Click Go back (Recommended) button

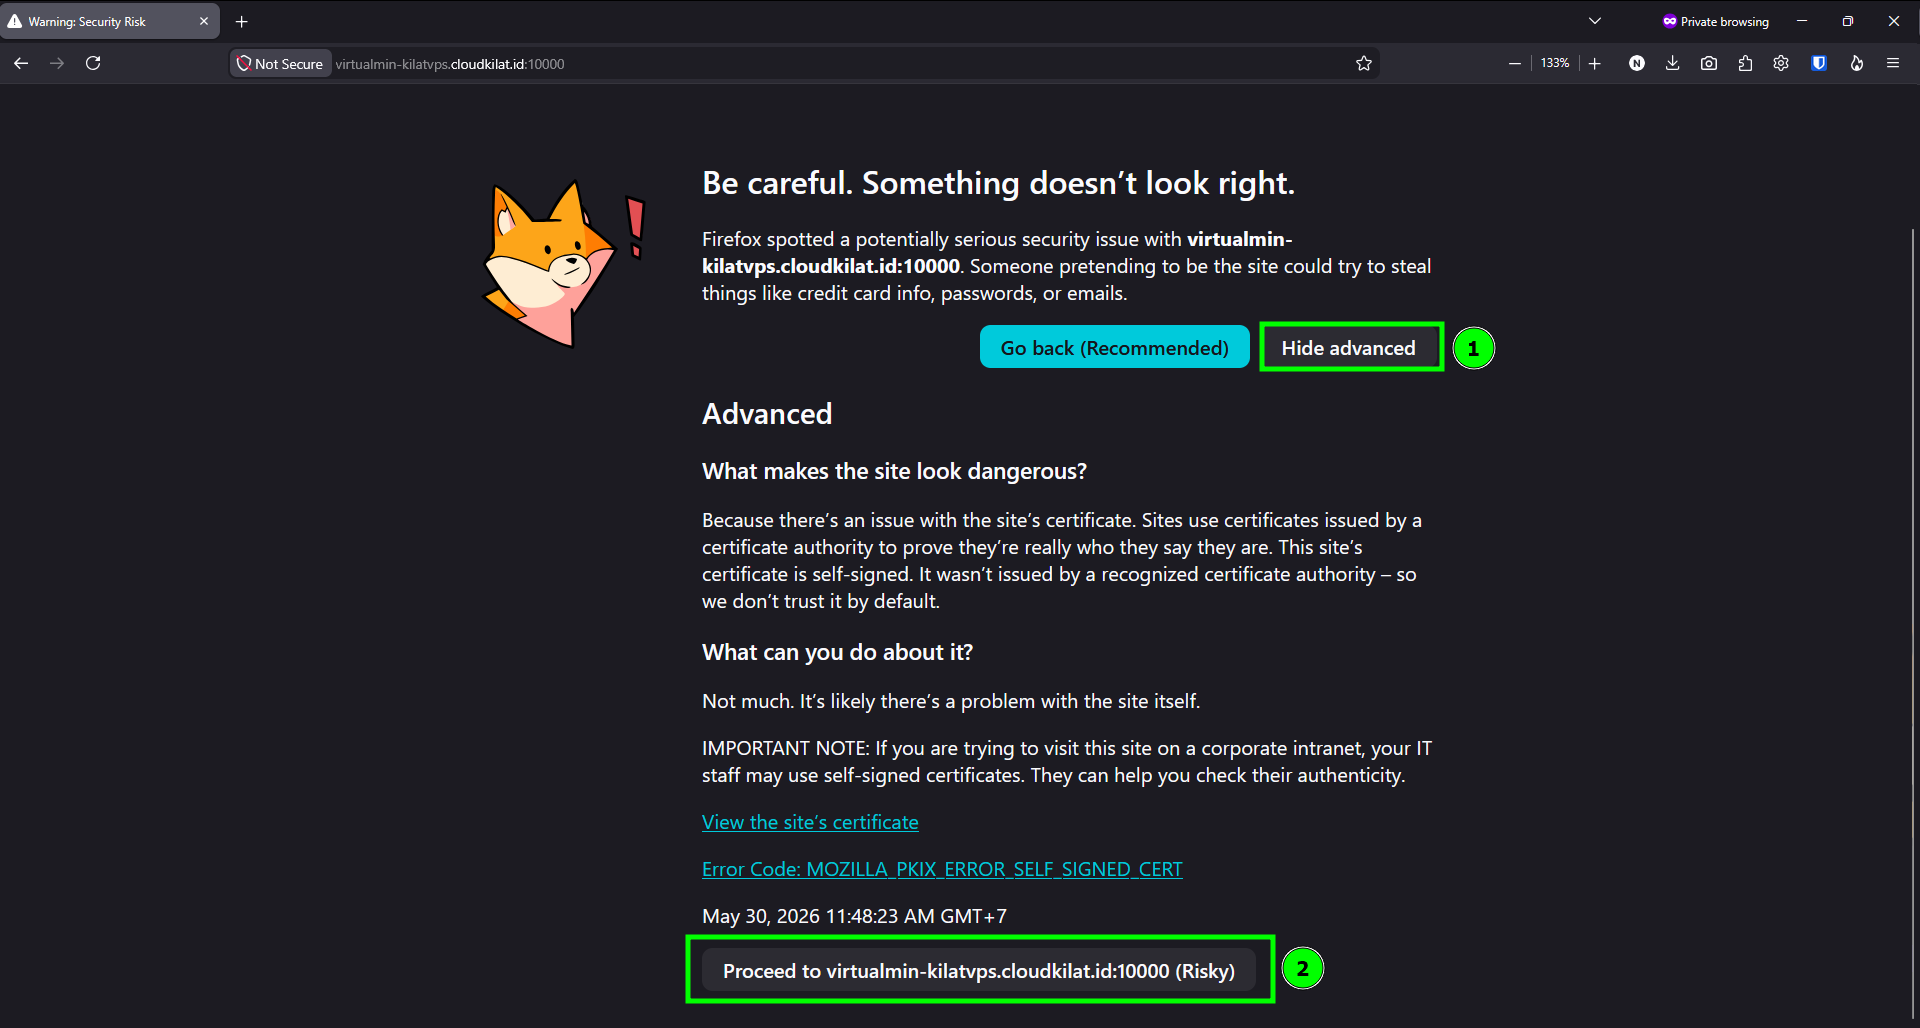click(x=1114, y=347)
